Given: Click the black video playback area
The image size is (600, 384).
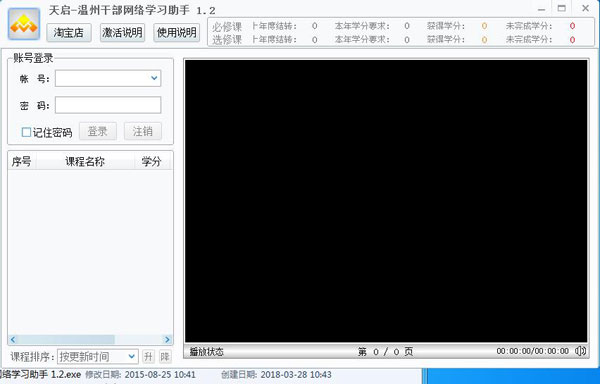Looking at the screenshot, I should coord(386,201).
